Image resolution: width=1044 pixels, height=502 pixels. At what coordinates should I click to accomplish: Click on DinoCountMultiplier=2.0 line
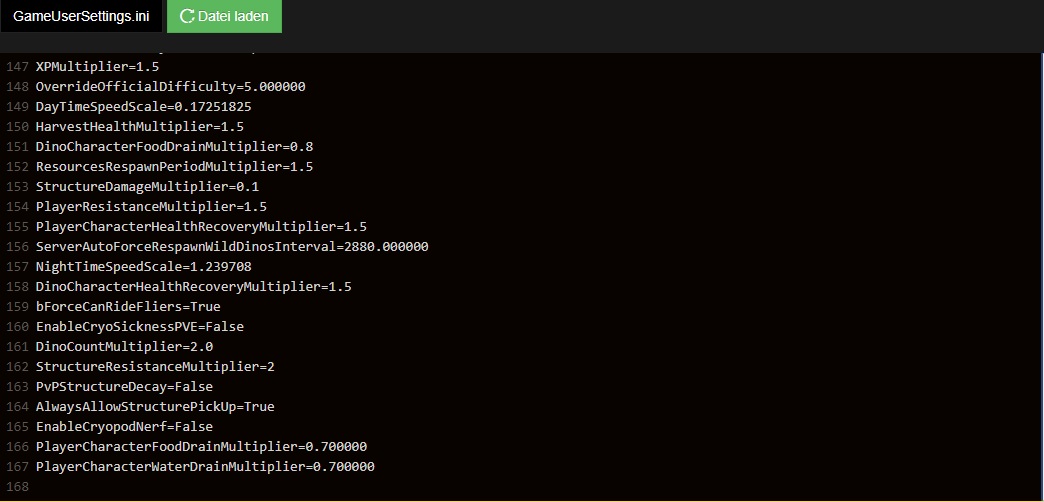click(x=125, y=346)
